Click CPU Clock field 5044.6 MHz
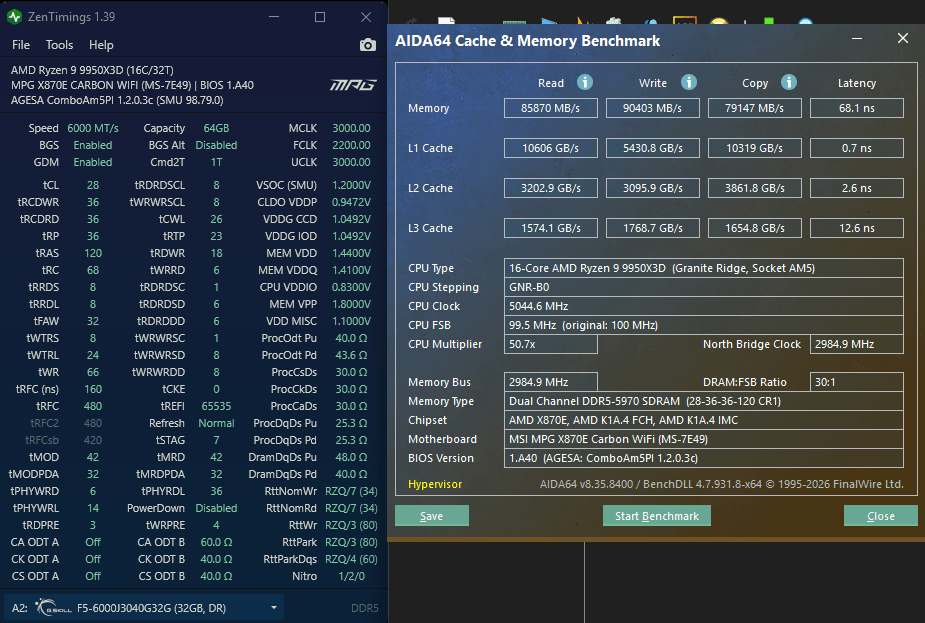 tap(703, 306)
